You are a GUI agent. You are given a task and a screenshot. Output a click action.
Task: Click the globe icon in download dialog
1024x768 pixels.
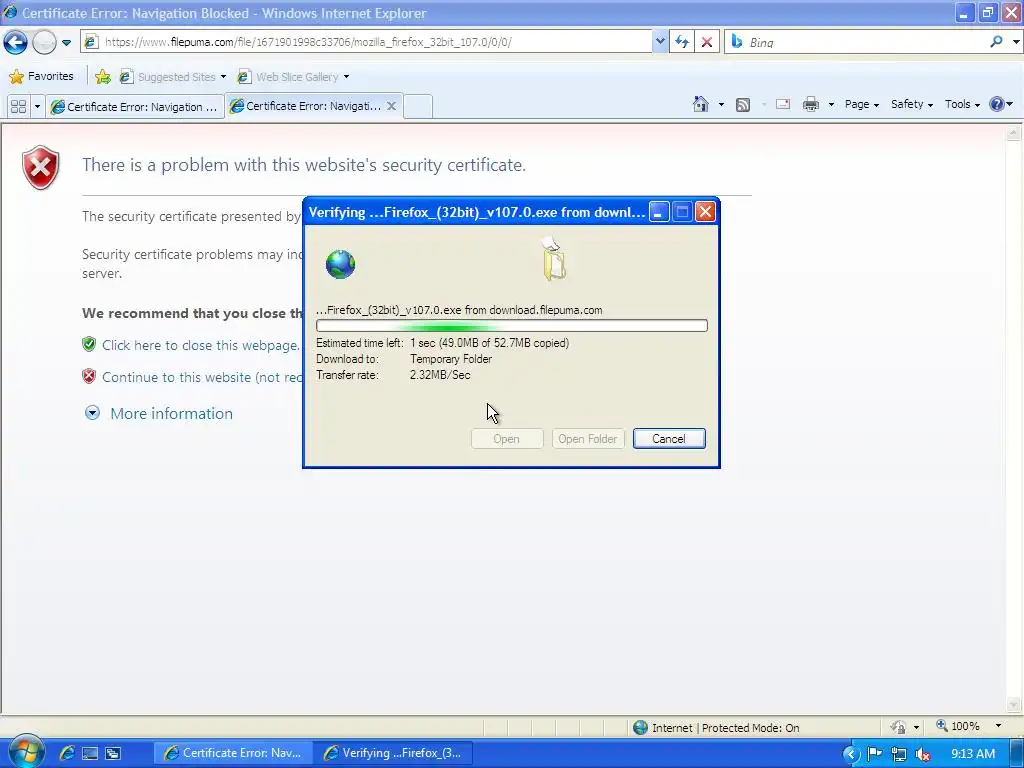coord(340,264)
